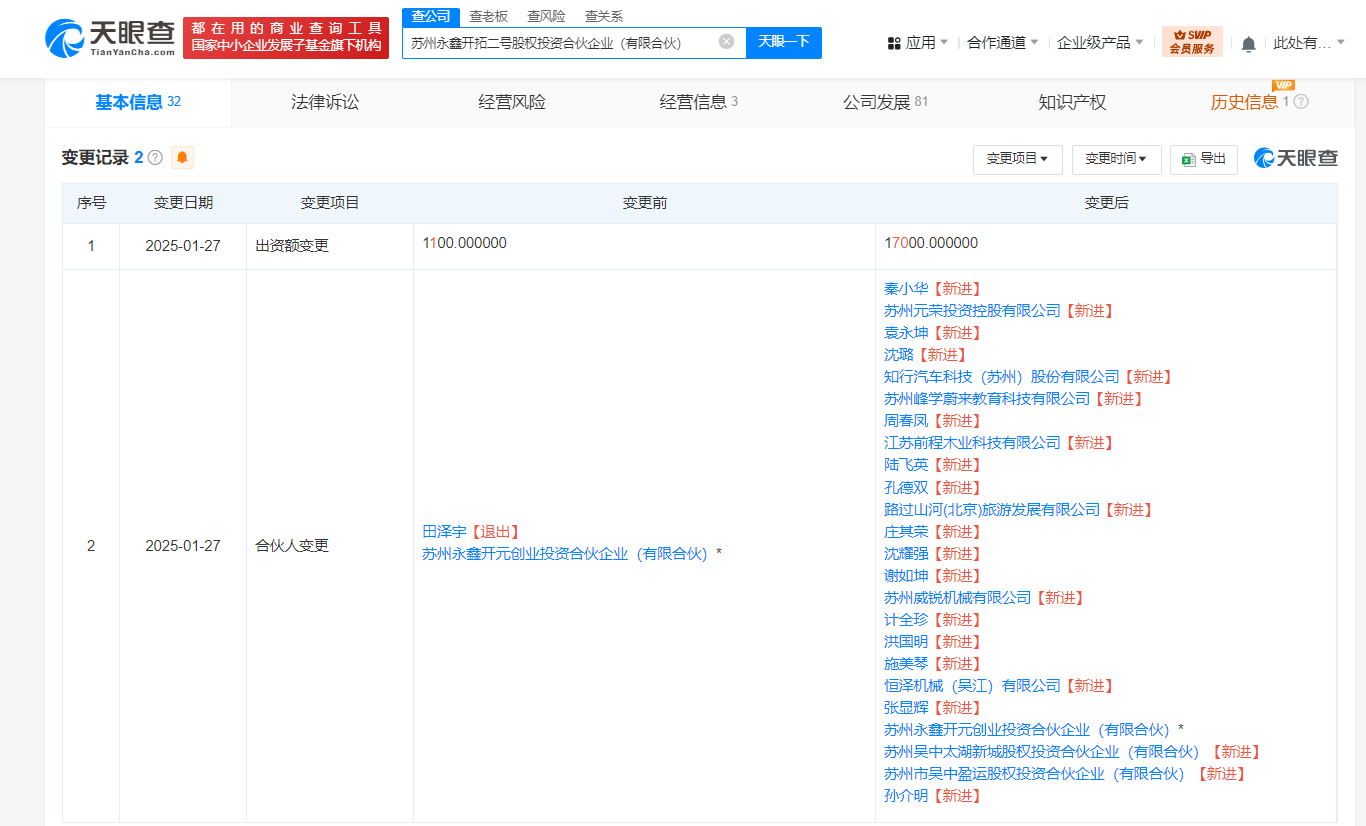
Task: Open 孙介明 partner link
Action: [906, 796]
